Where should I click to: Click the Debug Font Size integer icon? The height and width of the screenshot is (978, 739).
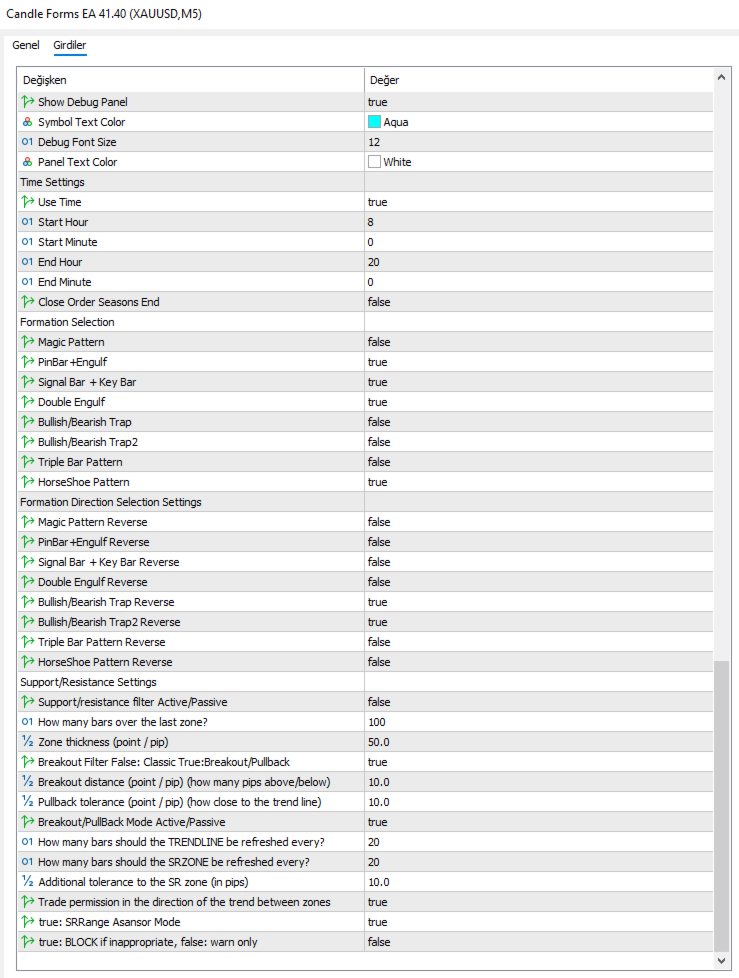point(27,142)
